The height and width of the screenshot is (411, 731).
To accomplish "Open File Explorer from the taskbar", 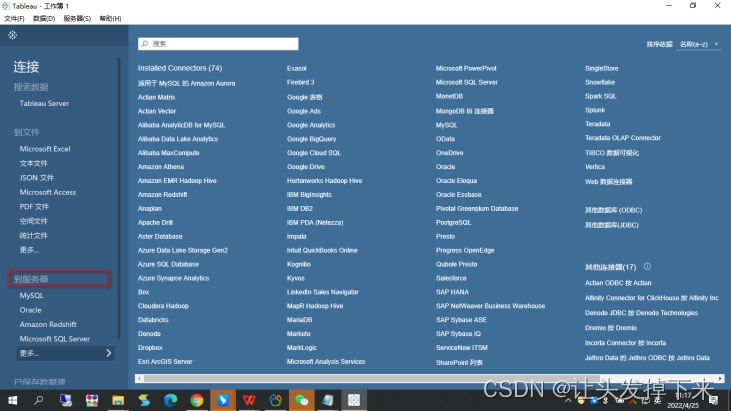I will pos(118,400).
